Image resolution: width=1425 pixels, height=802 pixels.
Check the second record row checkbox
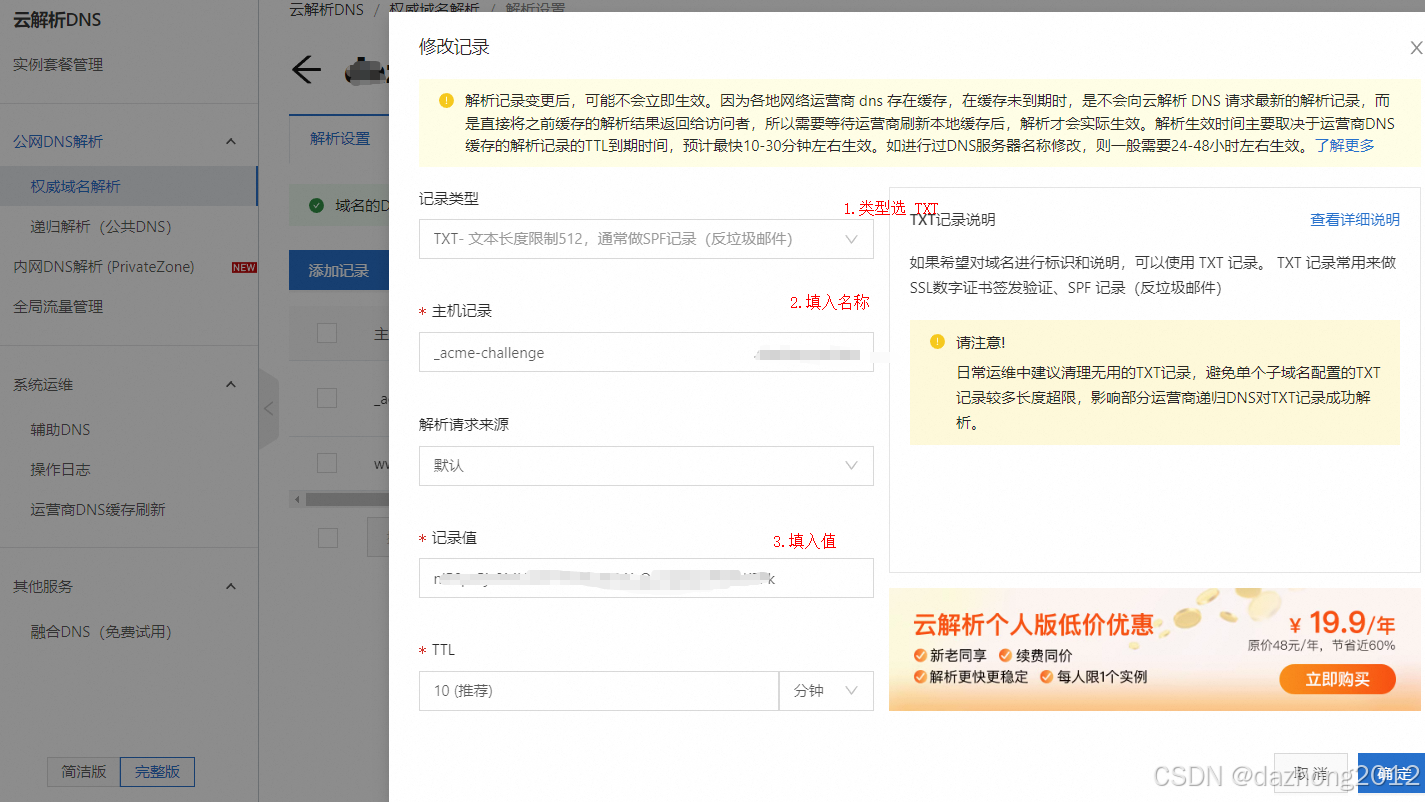point(327,462)
